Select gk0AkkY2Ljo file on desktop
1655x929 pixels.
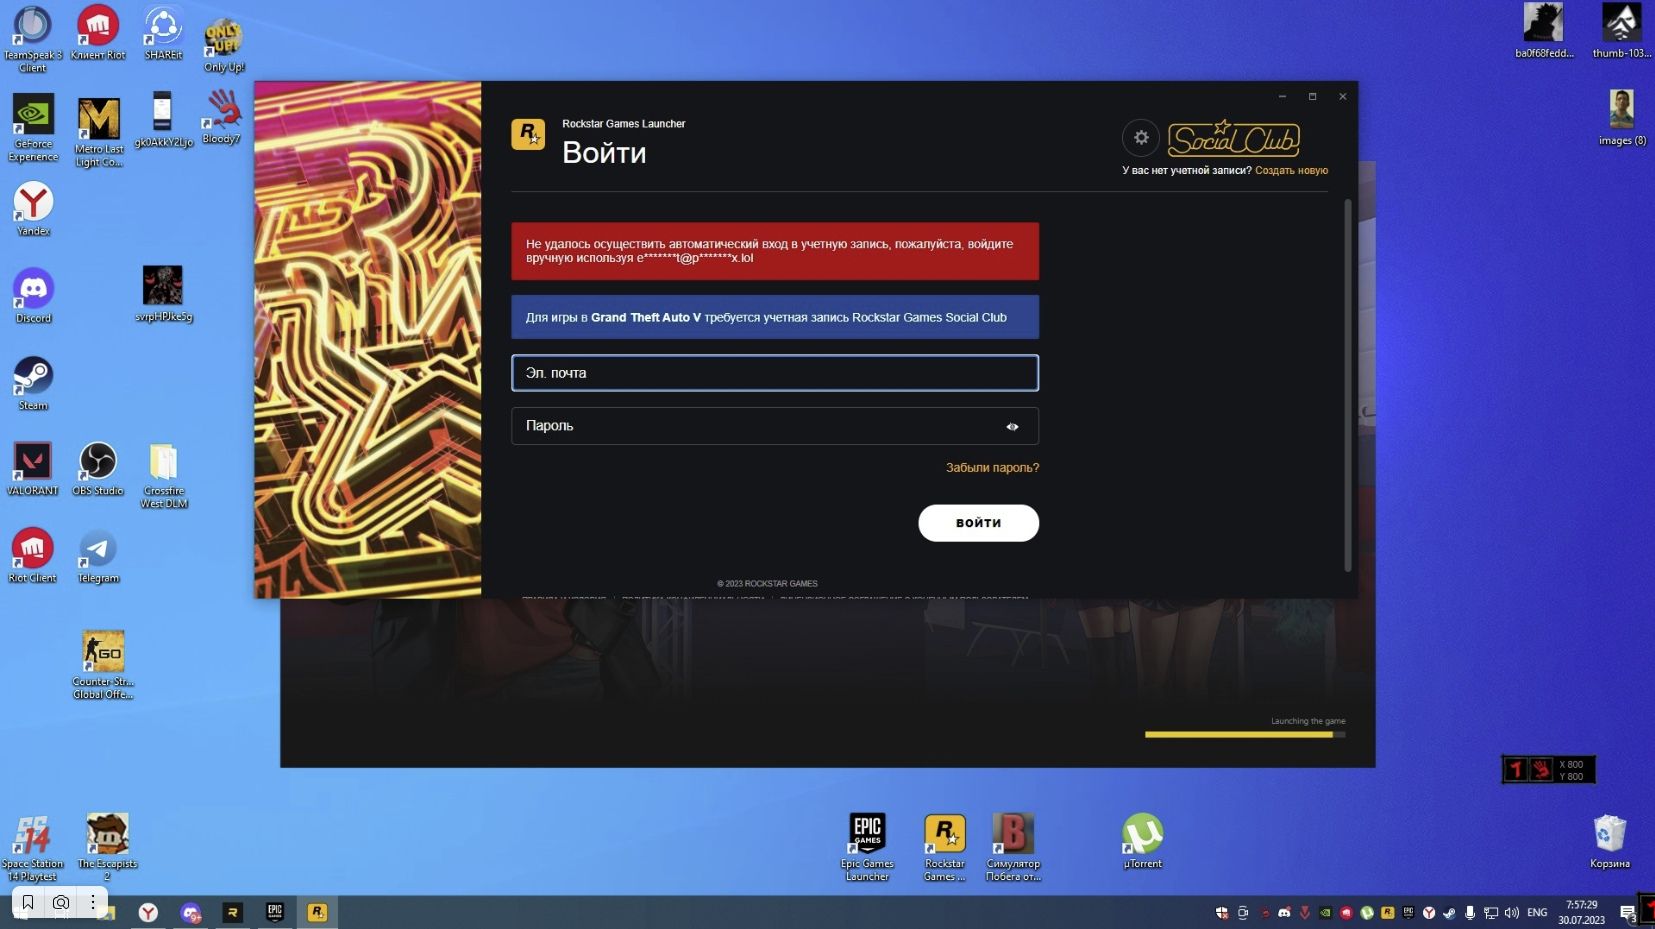(163, 119)
